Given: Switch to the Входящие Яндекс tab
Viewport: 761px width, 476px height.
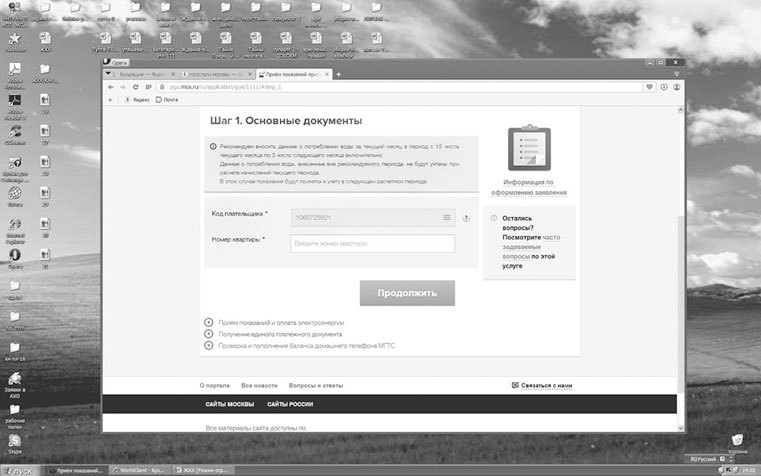Looking at the screenshot, I should (140, 74).
